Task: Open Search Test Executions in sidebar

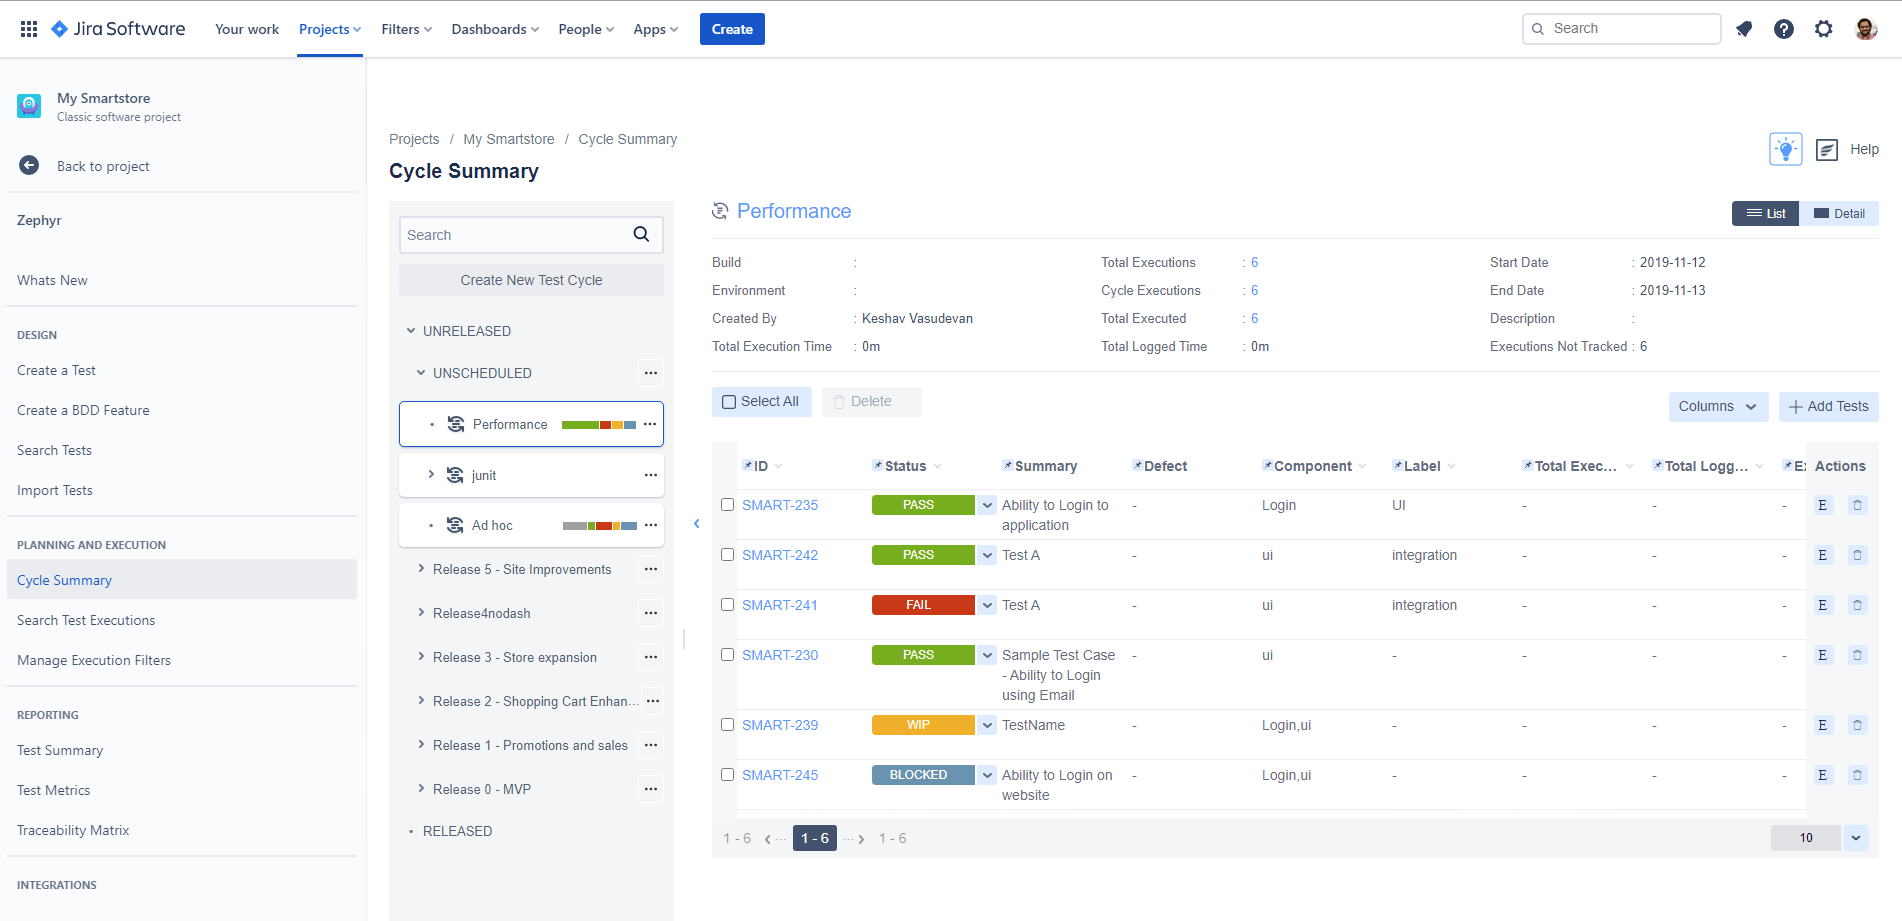Action: pos(86,620)
